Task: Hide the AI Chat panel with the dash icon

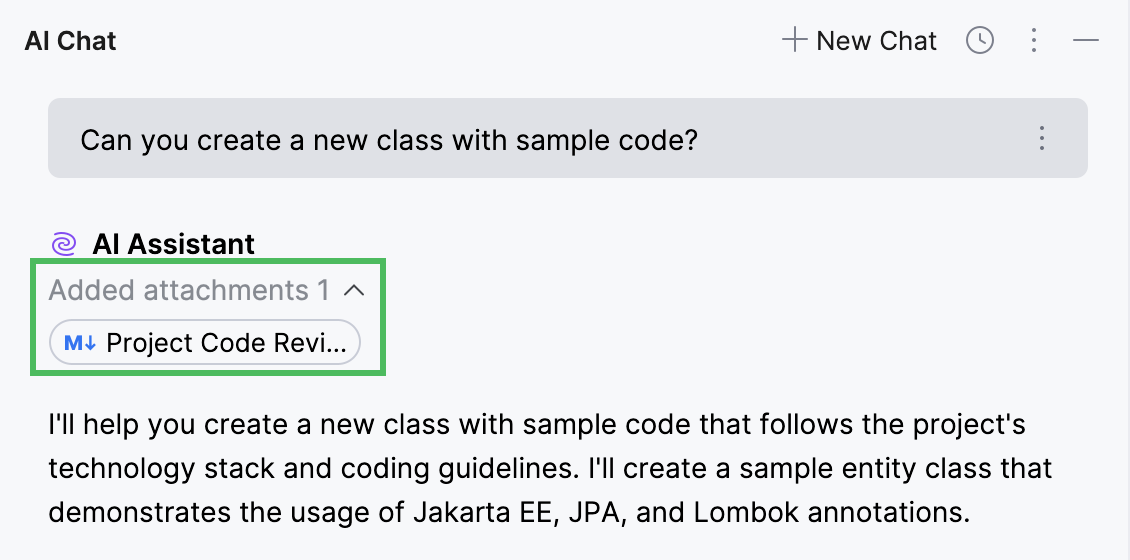Action: [x=1086, y=41]
